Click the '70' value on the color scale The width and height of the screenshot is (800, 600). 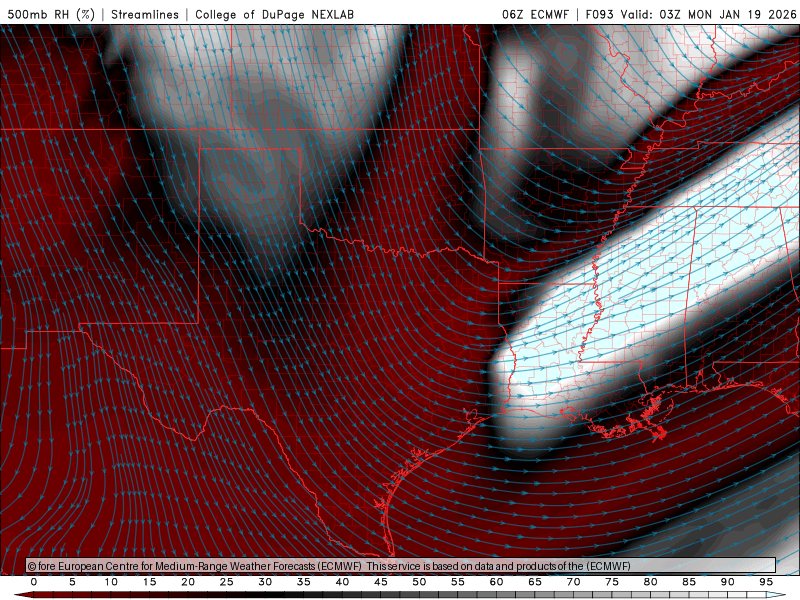(x=573, y=582)
